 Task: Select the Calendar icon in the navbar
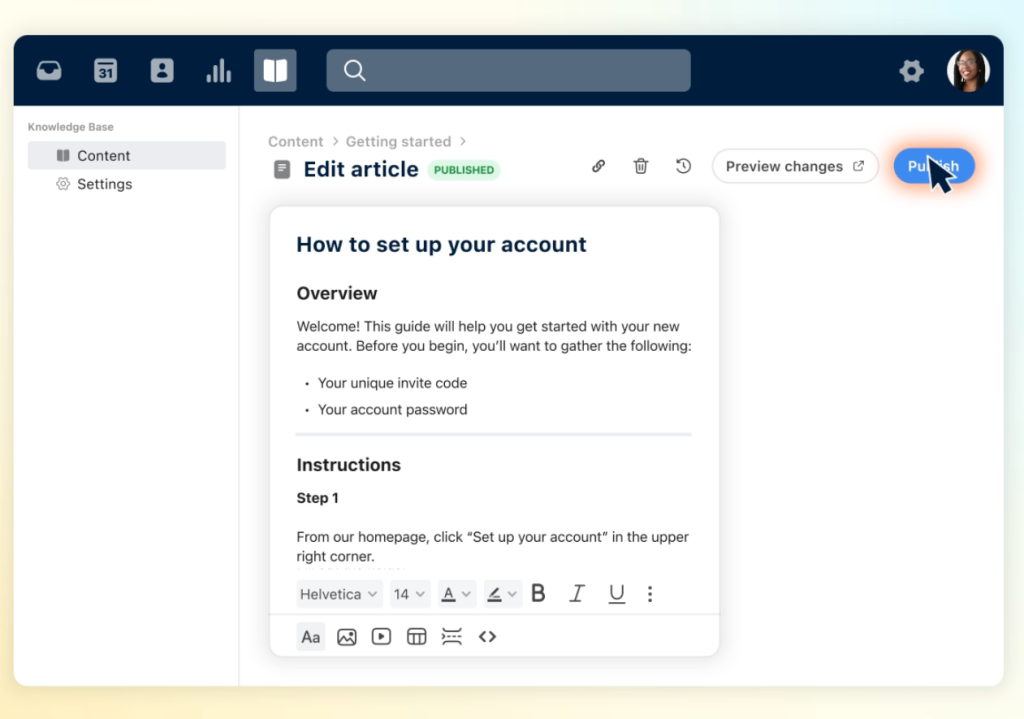tap(105, 70)
